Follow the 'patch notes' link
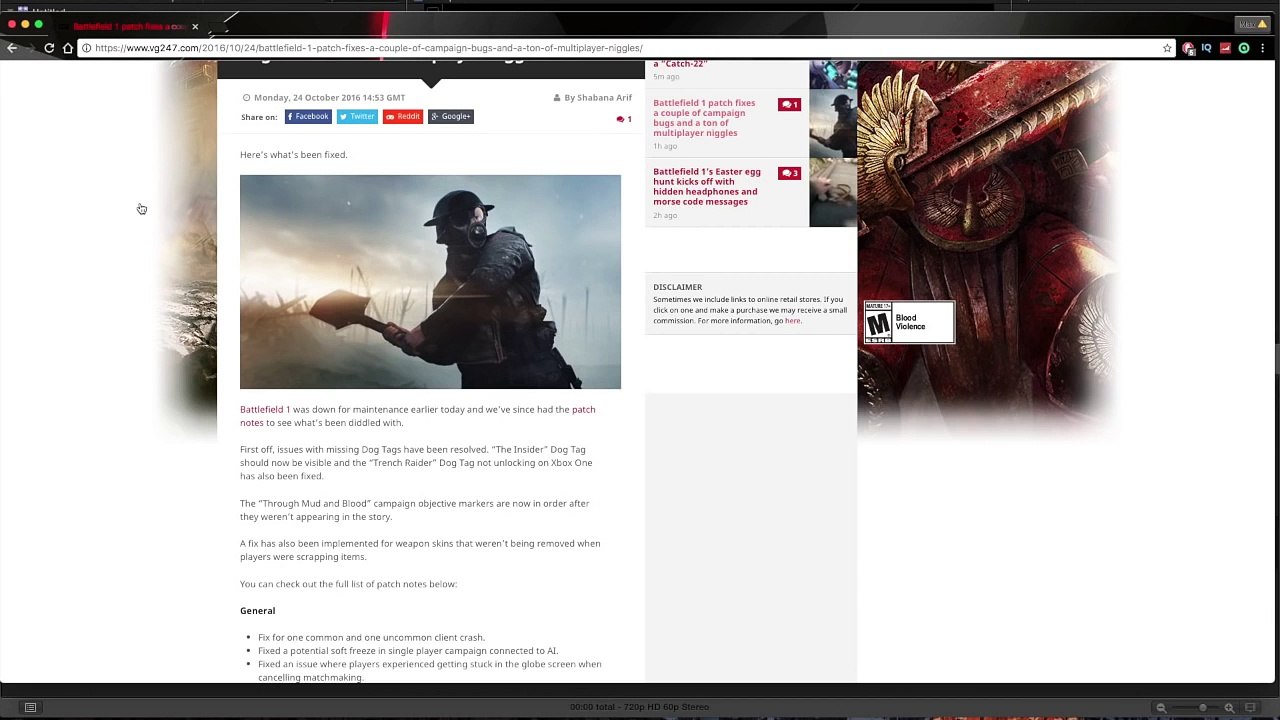This screenshot has height=720, width=1280. click(x=583, y=410)
